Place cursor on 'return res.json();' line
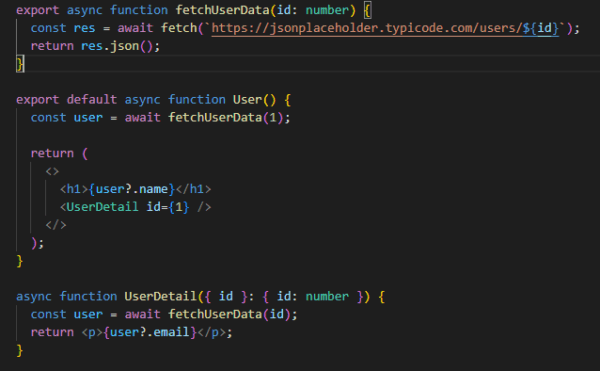Screen dimensions: 600x371 [95, 46]
